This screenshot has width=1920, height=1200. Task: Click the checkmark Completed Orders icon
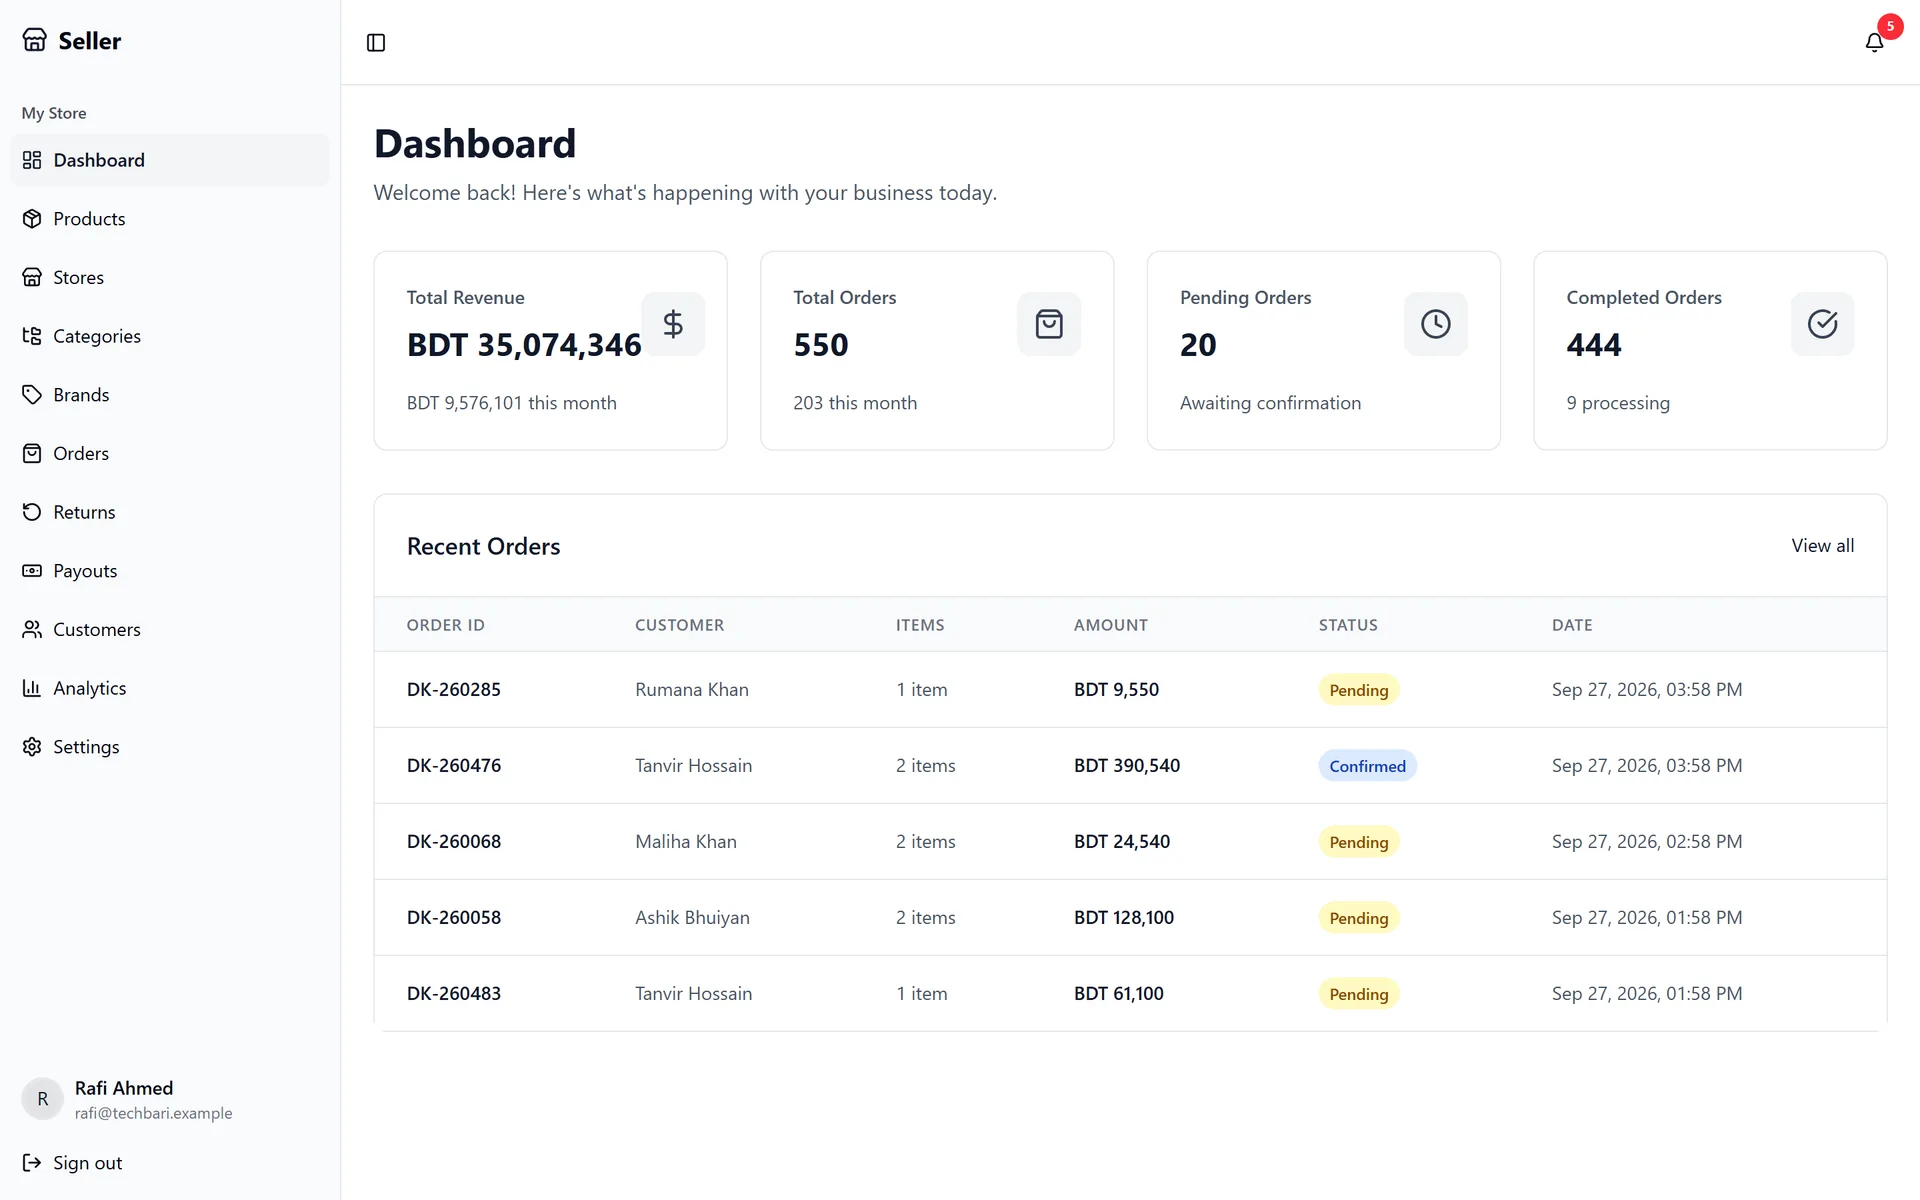[1822, 324]
